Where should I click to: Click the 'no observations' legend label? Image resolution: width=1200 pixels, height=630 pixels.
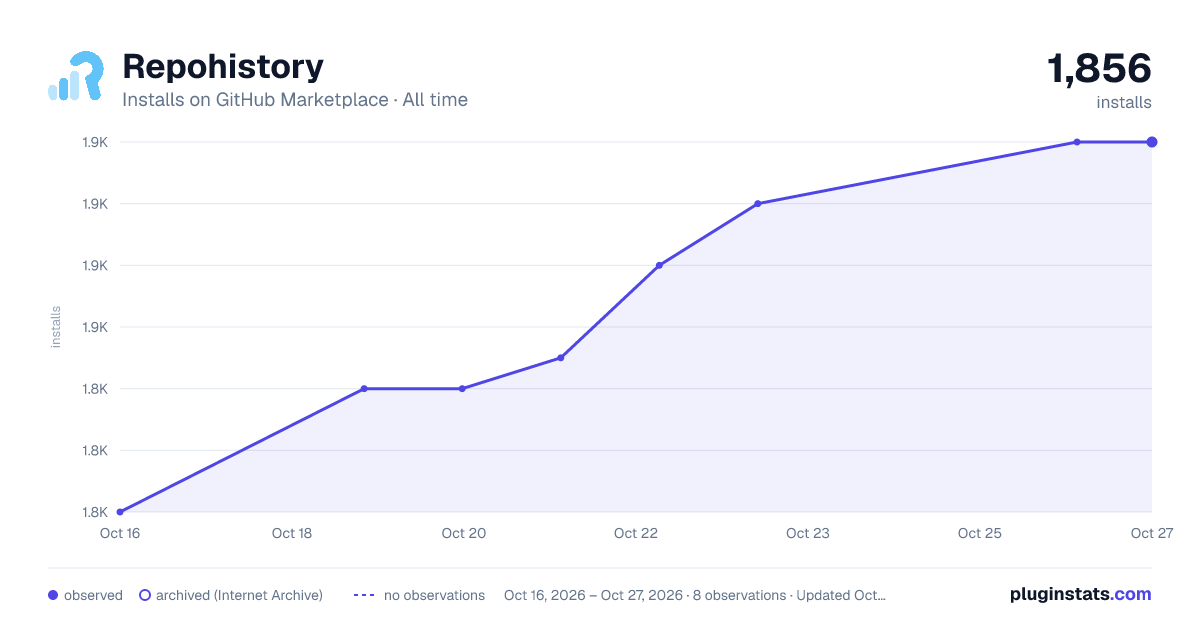(x=434, y=595)
